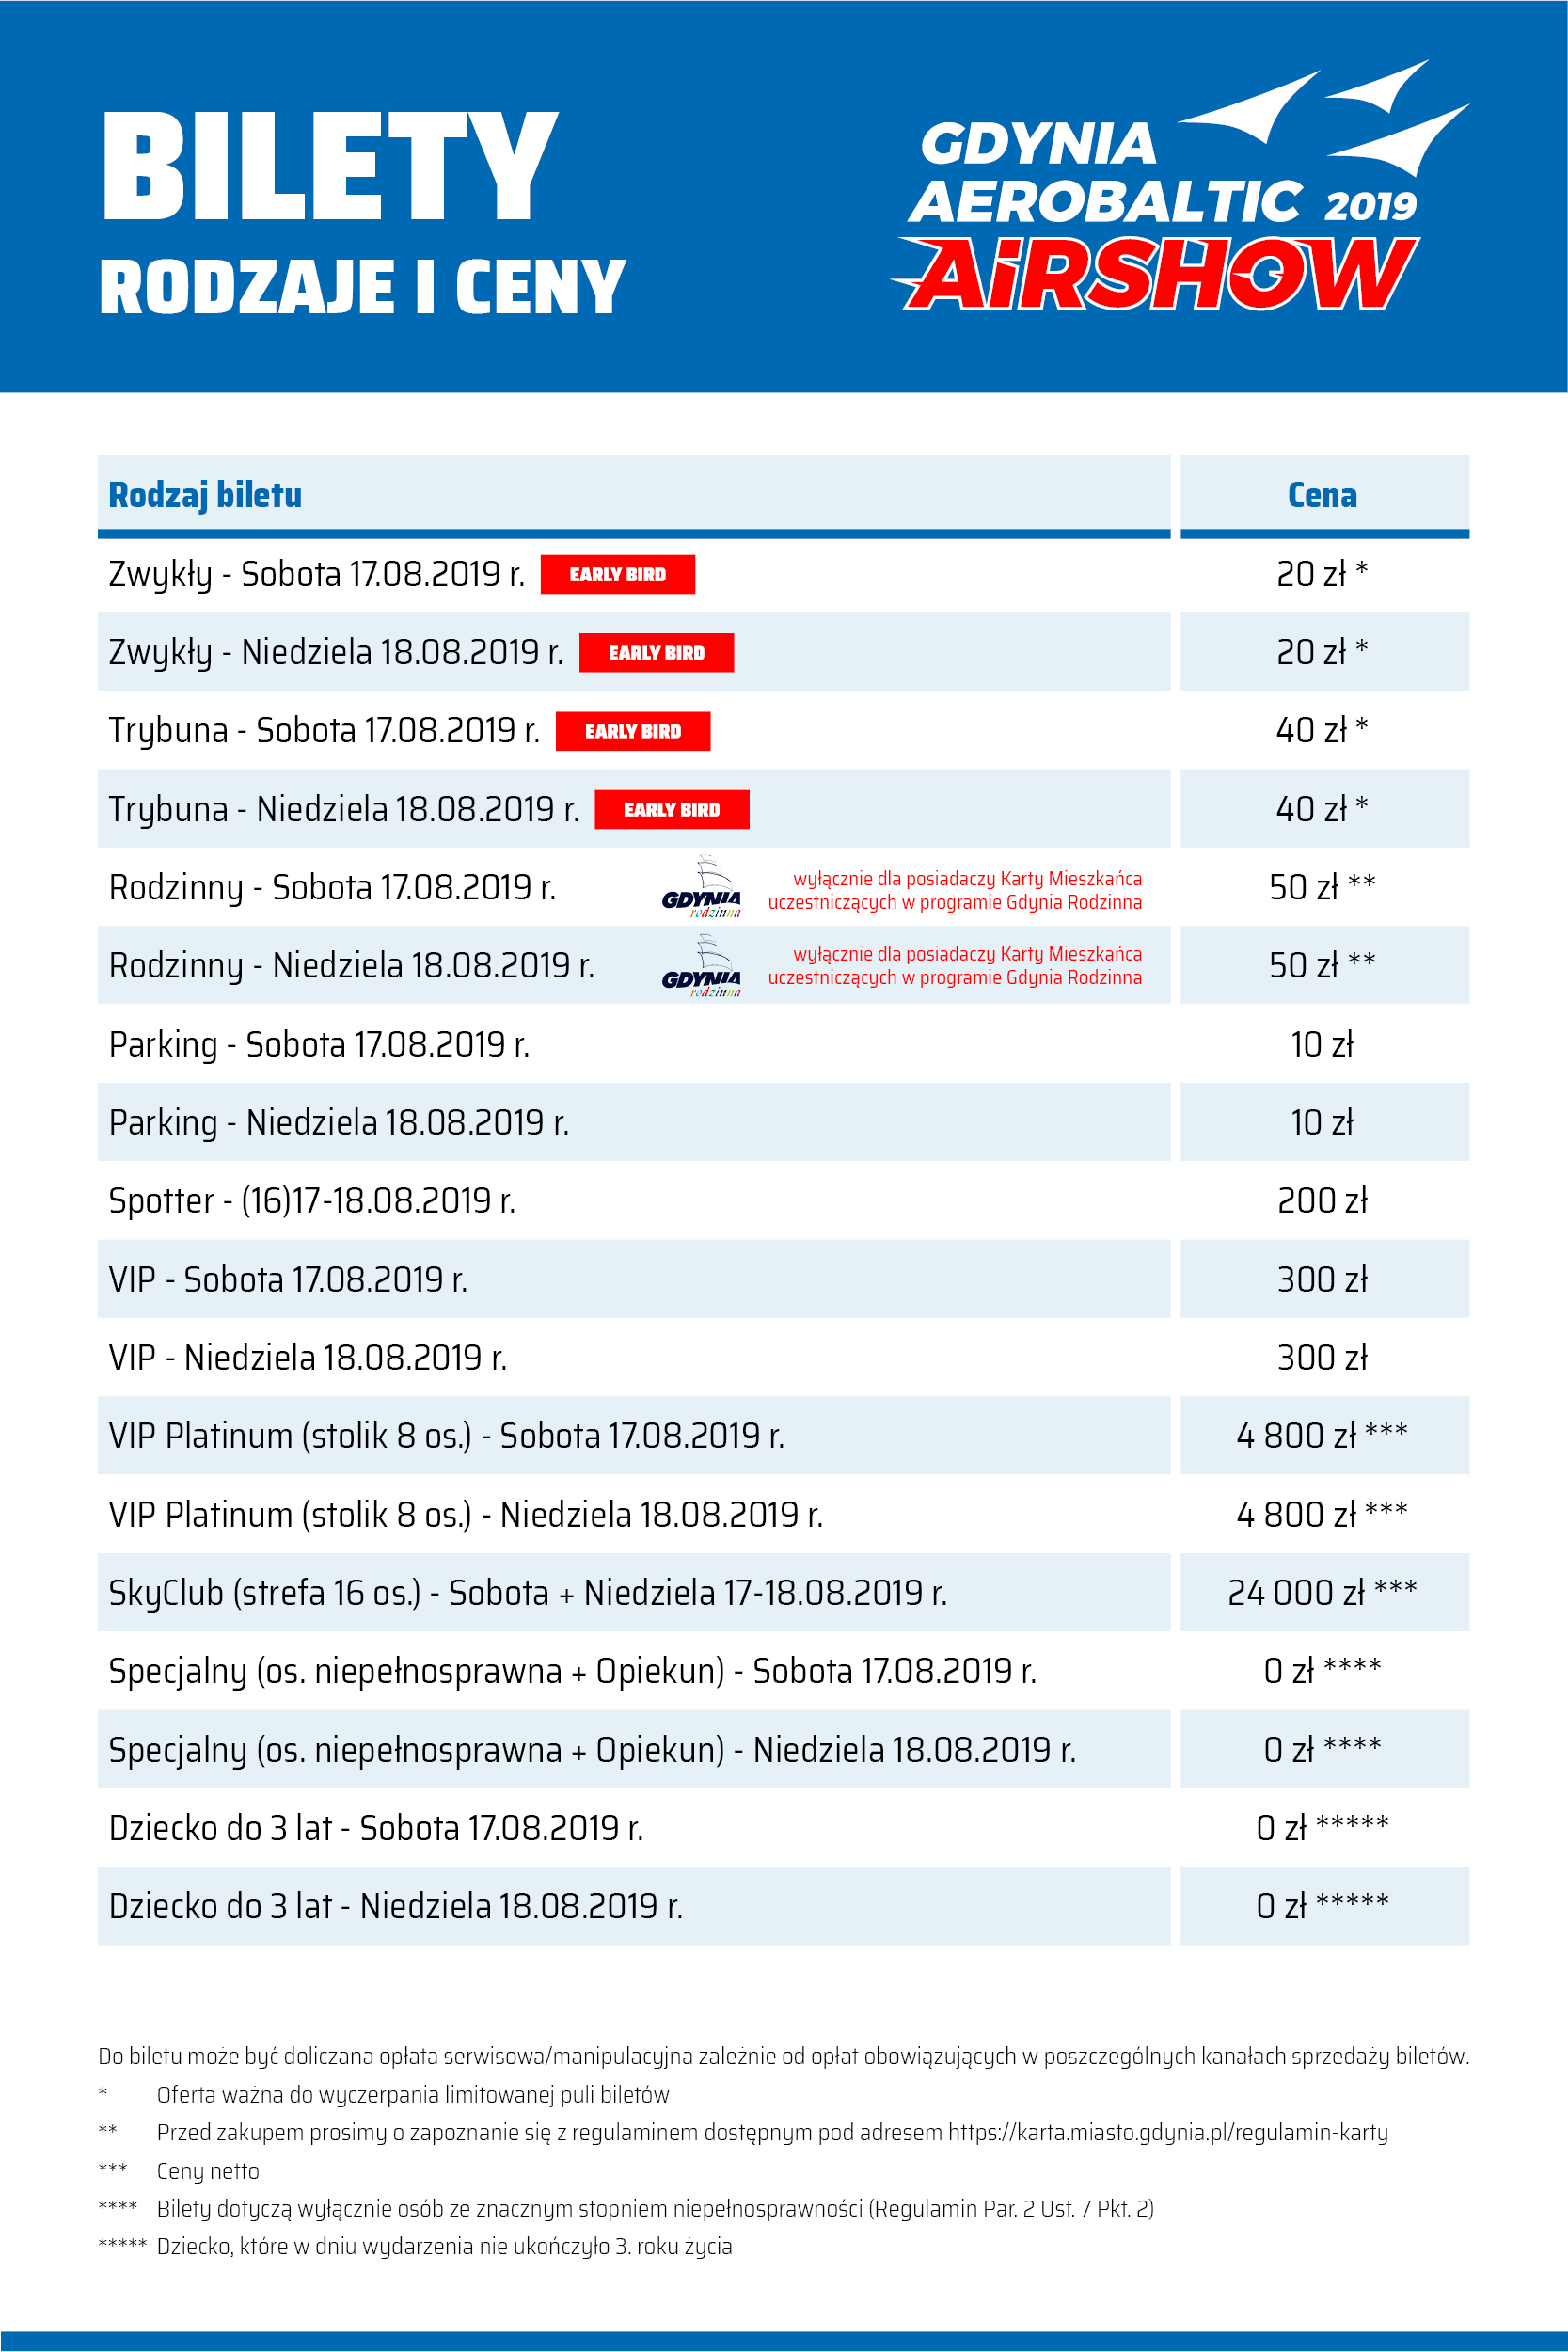The height and width of the screenshot is (2352, 1568).
Task: Click Gdynia Rodzinna logo in Rodzinny Sobota row
Action: coord(702,888)
